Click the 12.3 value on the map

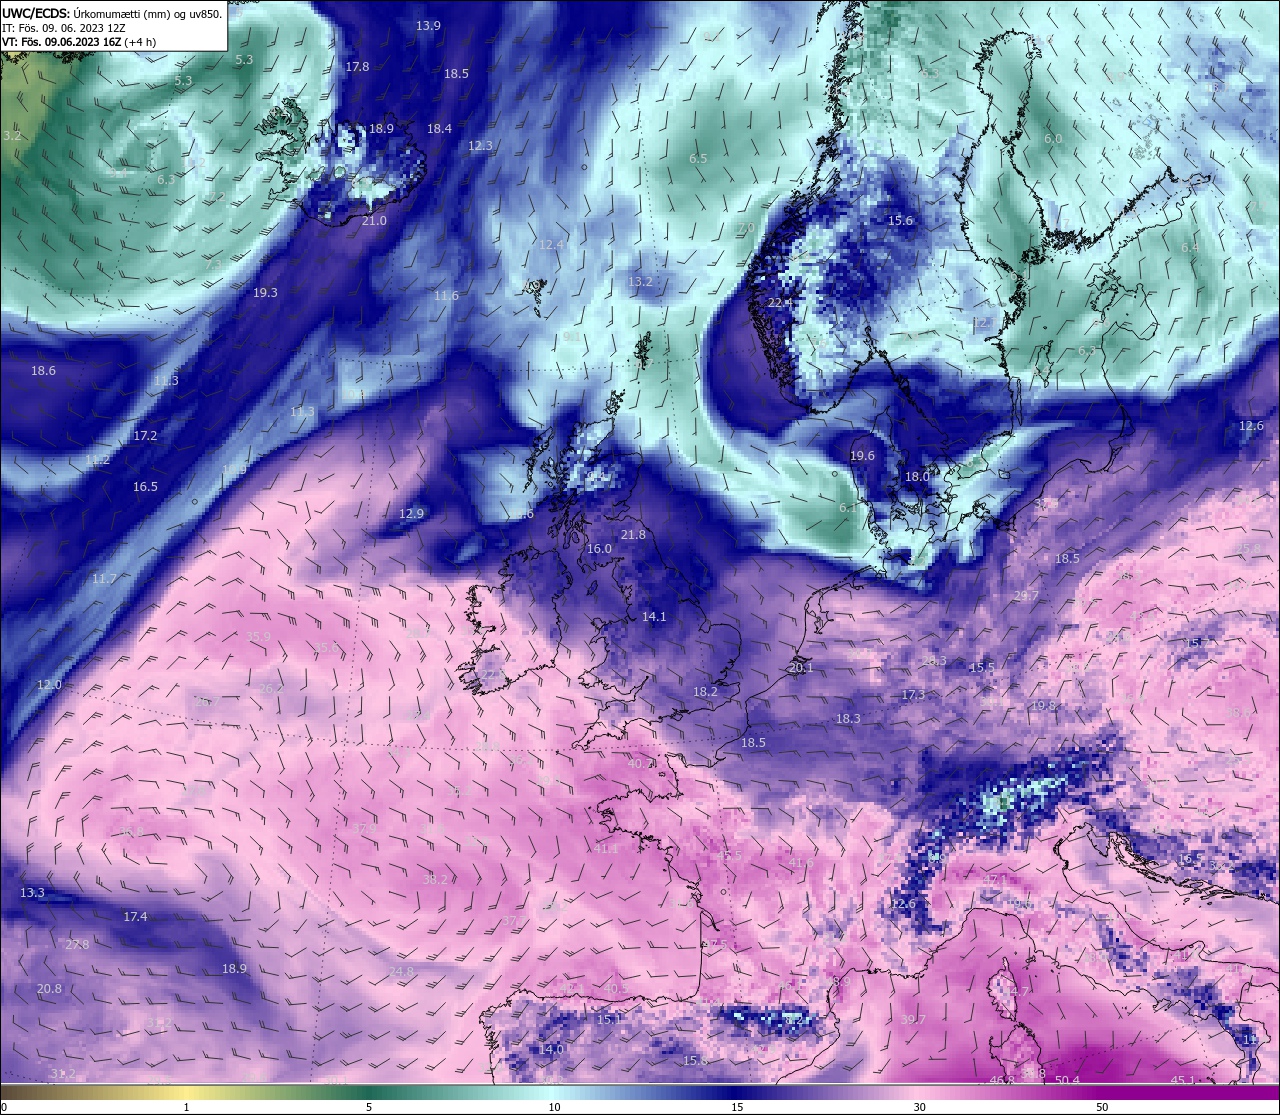coord(480,146)
